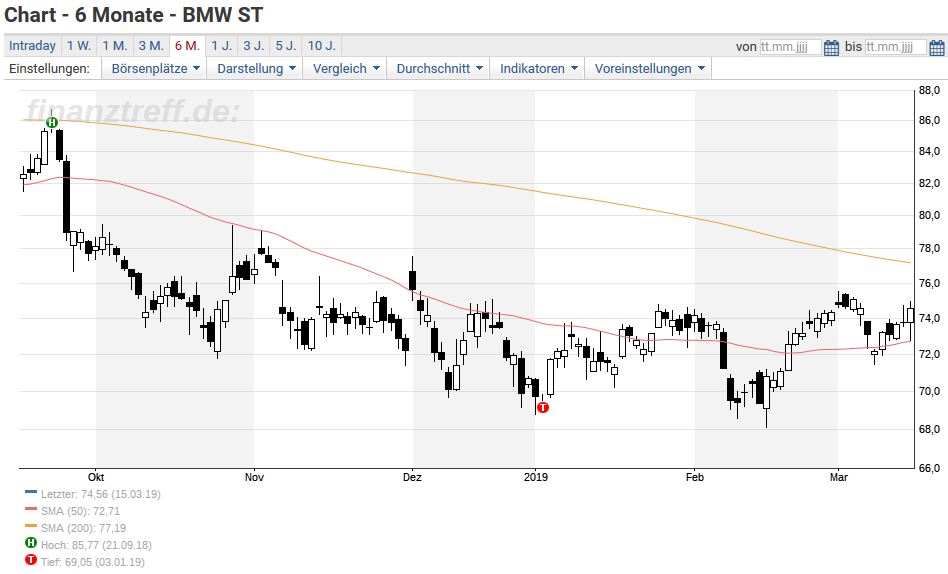Focus the 'von' start date input field
The height and width of the screenshot is (574, 948).
pyautogui.click(x=790, y=47)
